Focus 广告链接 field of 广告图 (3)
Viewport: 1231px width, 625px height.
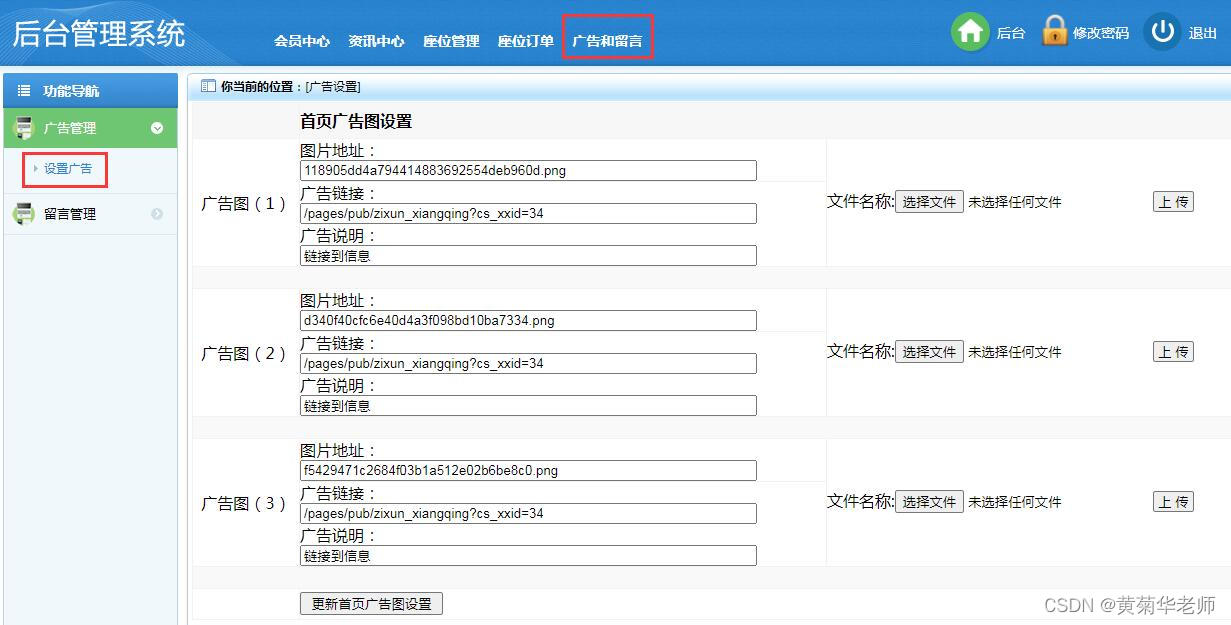pyautogui.click(x=528, y=513)
